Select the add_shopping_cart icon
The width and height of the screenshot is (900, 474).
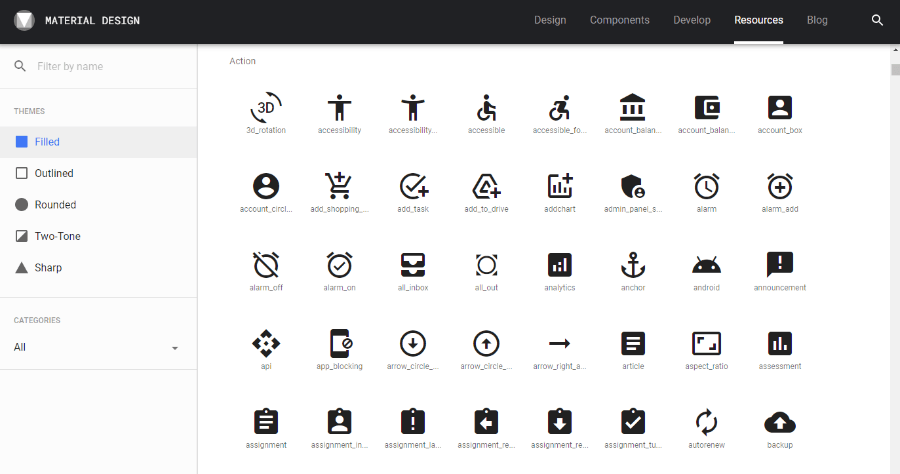tap(339, 186)
